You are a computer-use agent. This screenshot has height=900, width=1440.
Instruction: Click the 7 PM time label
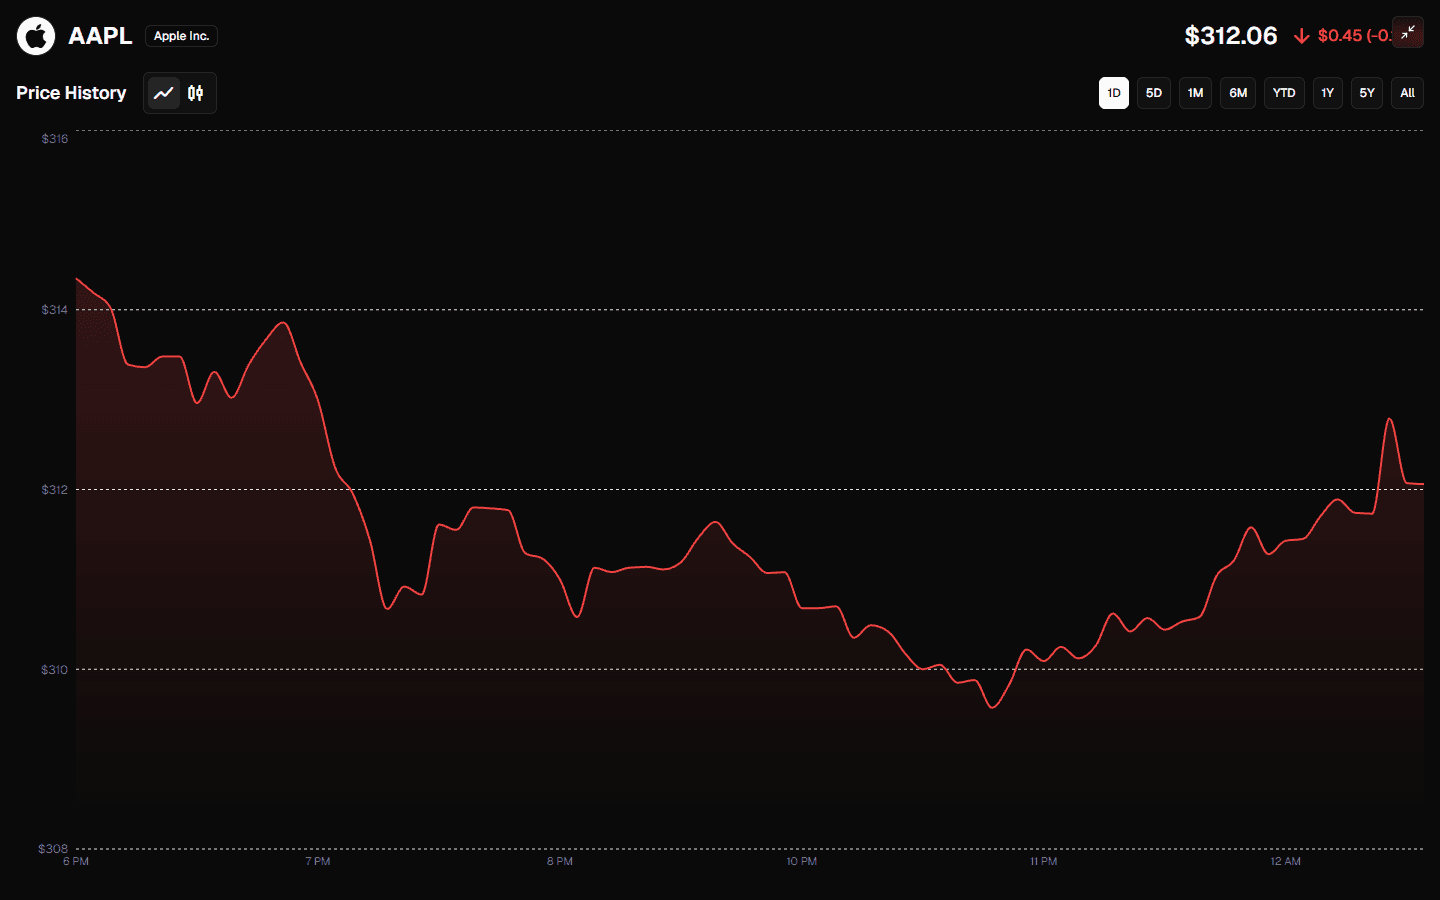318,861
